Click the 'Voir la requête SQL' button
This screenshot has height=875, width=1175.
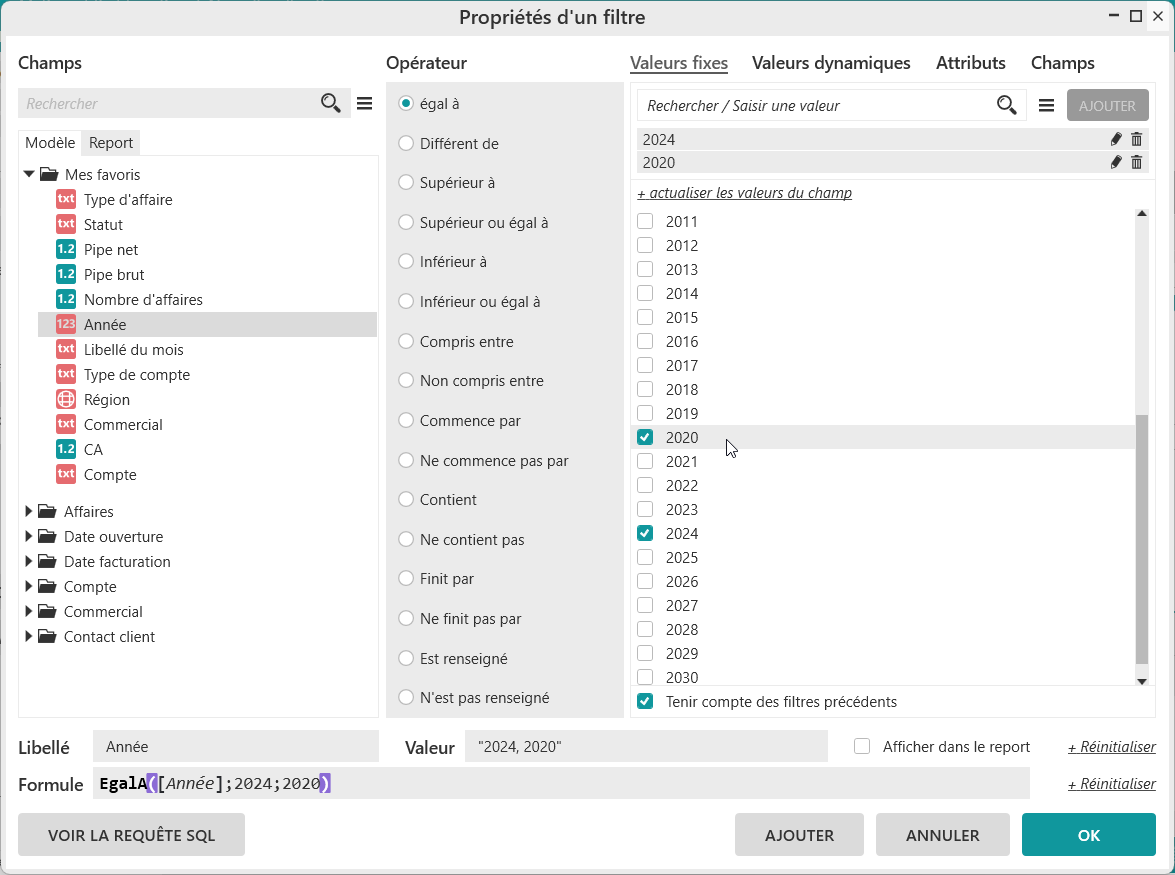coord(131,835)
